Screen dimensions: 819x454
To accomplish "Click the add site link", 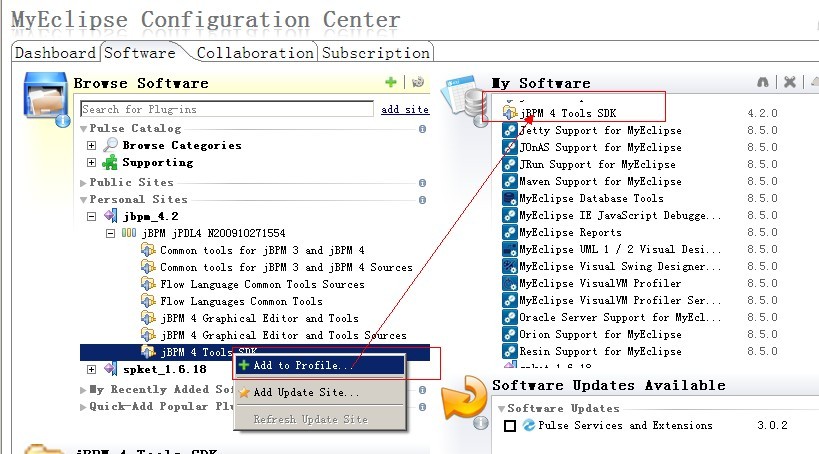I will click(x=405, y=109).
